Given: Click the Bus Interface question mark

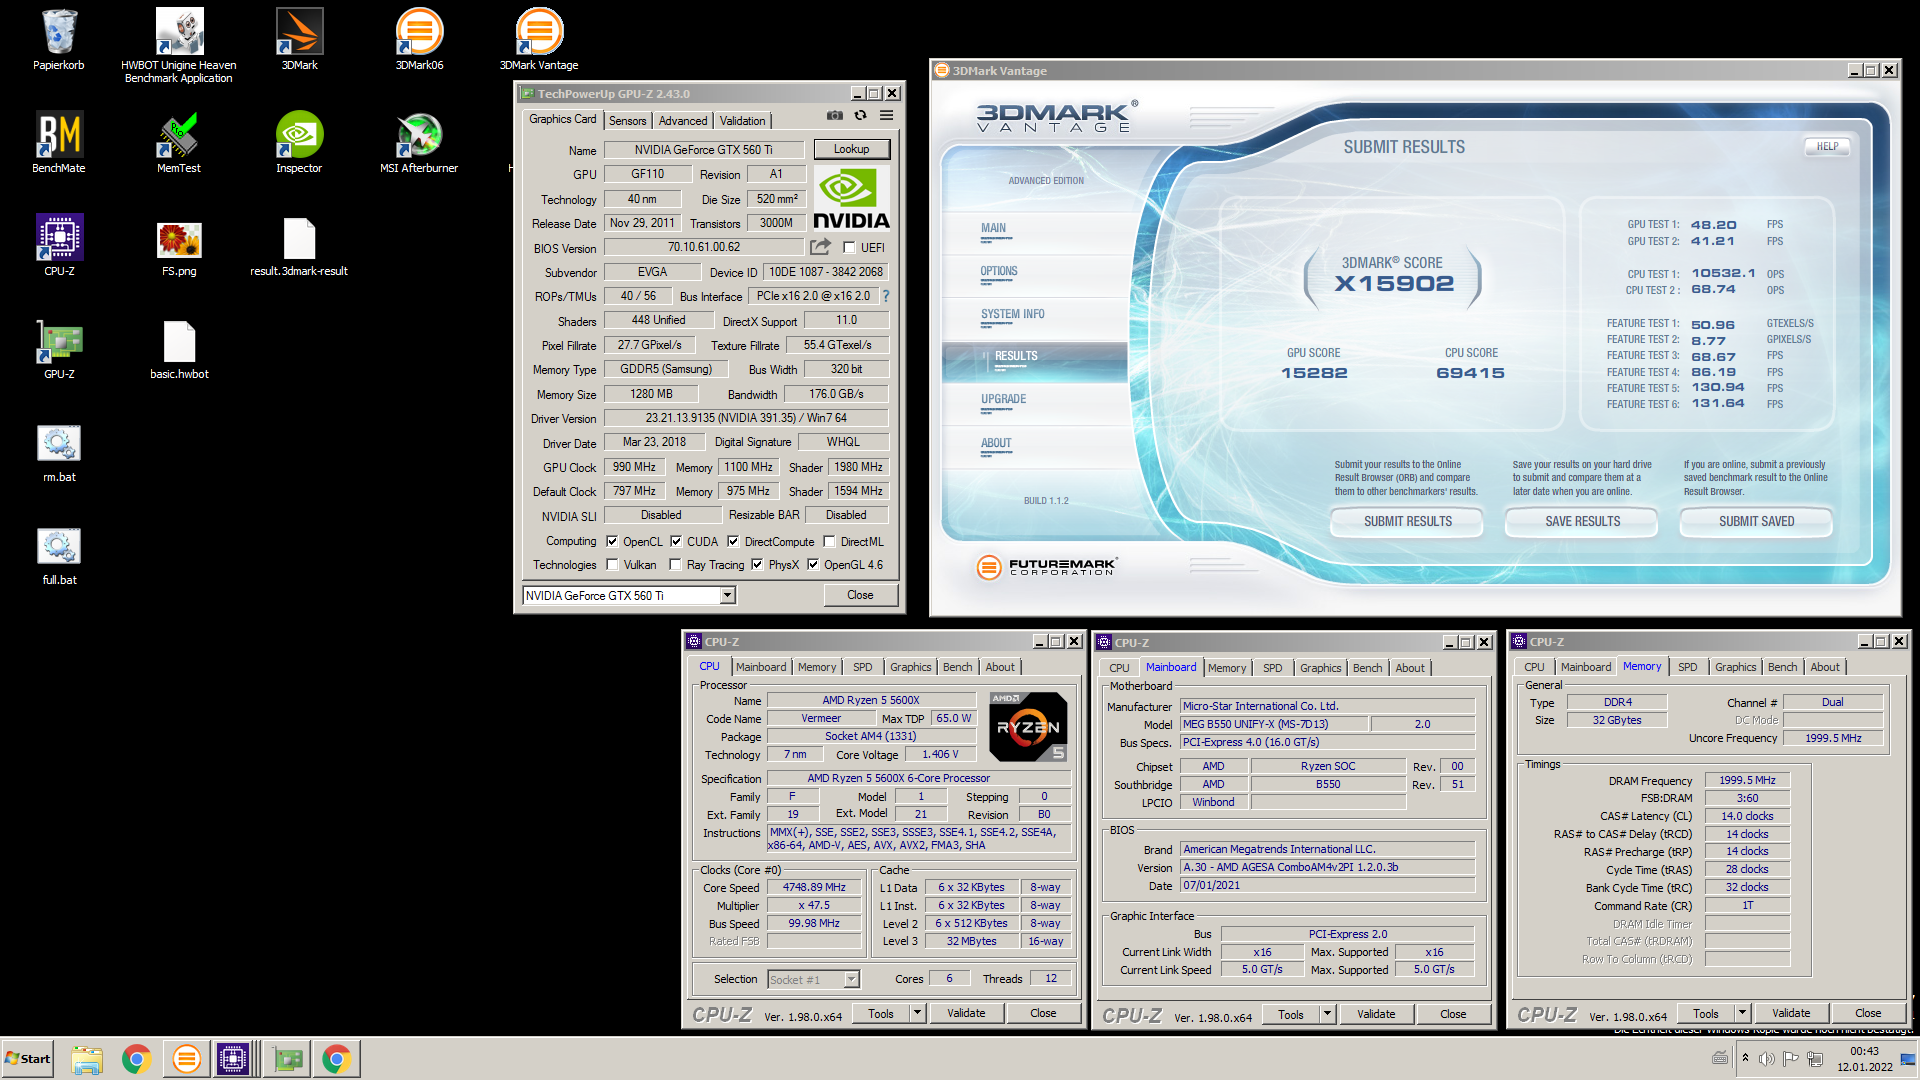Looking at the screenshot, I should click(885, 296).
